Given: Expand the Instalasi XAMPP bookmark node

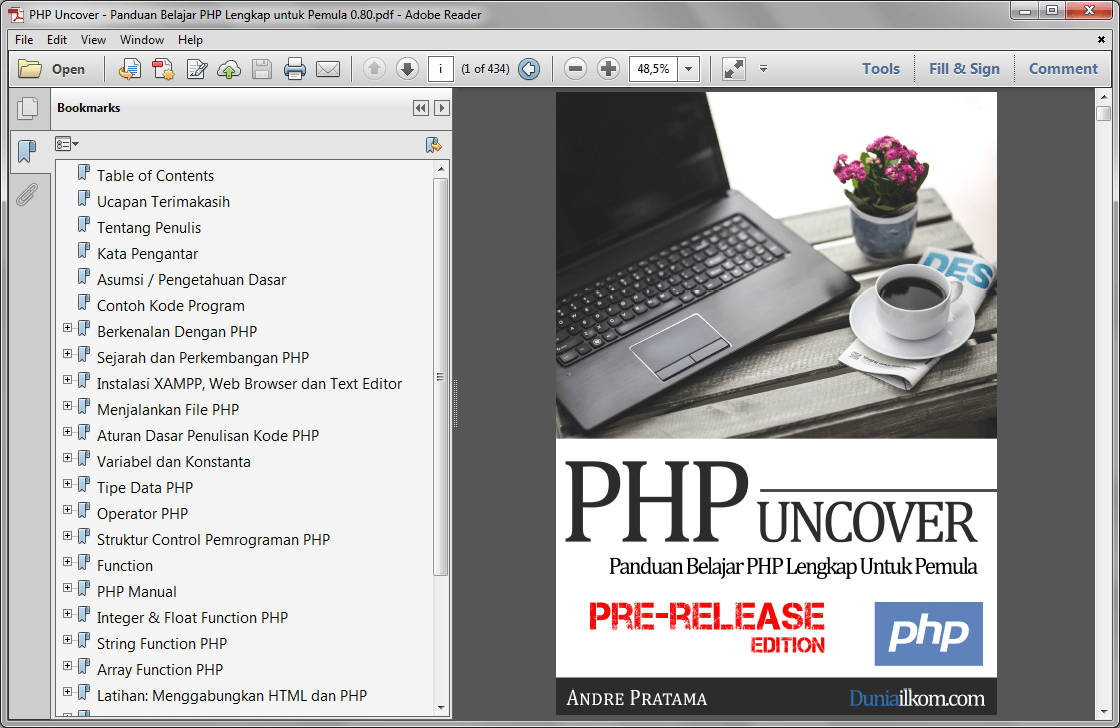Looking at the screenshot, I should [x=67, y=379].
